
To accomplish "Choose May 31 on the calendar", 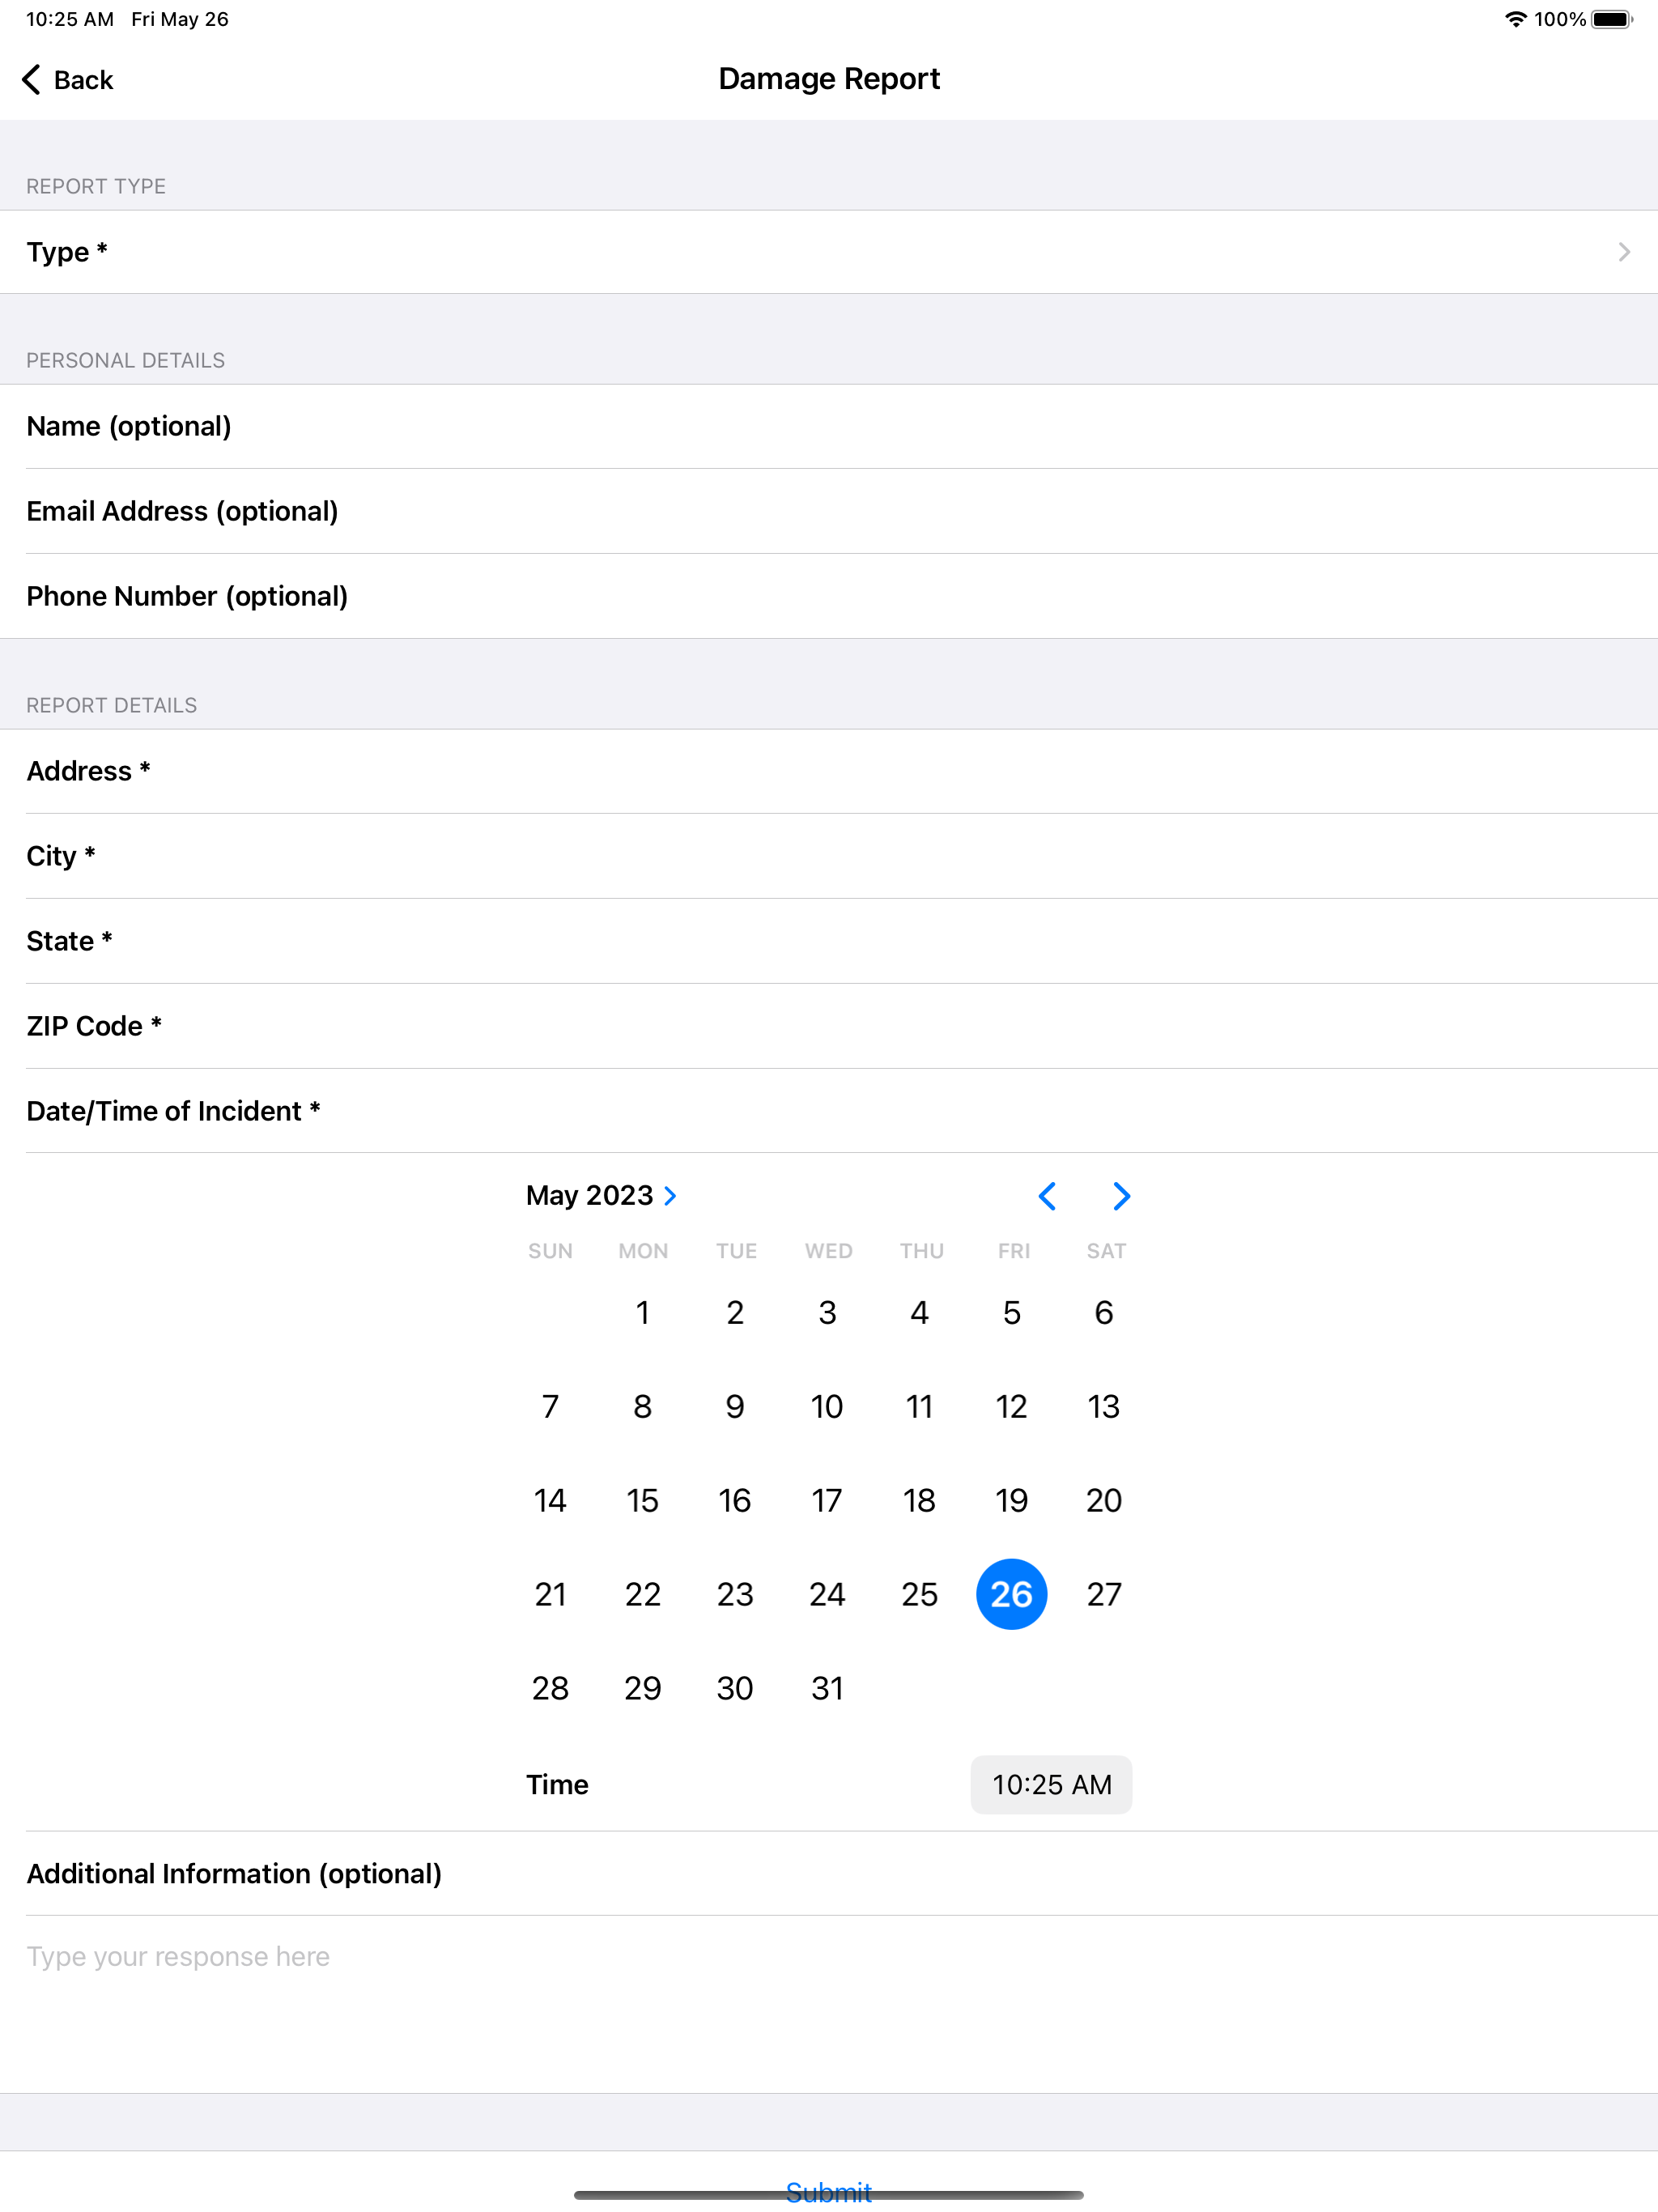I will [x=827, y=1688].
